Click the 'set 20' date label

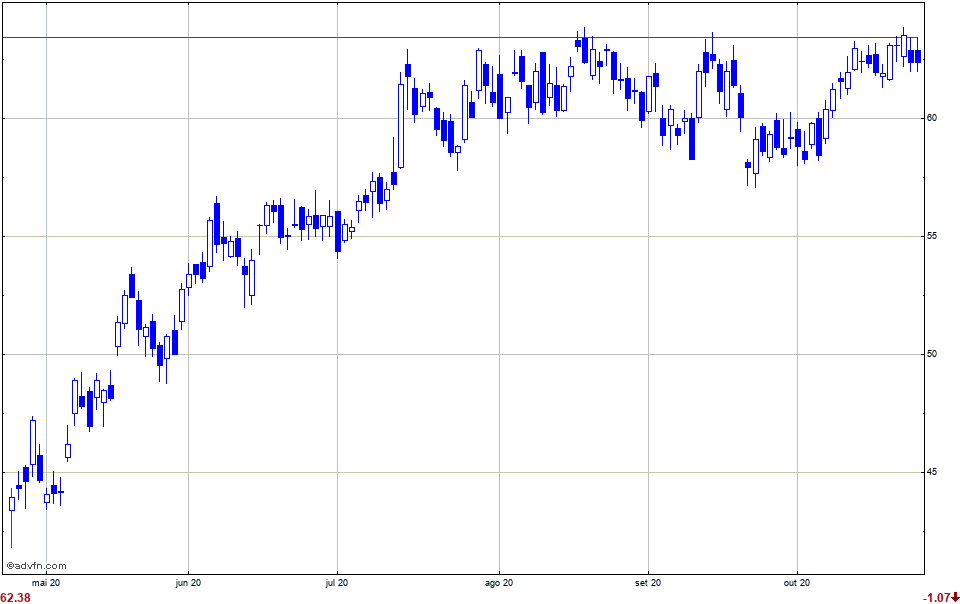tap(648, 583)
